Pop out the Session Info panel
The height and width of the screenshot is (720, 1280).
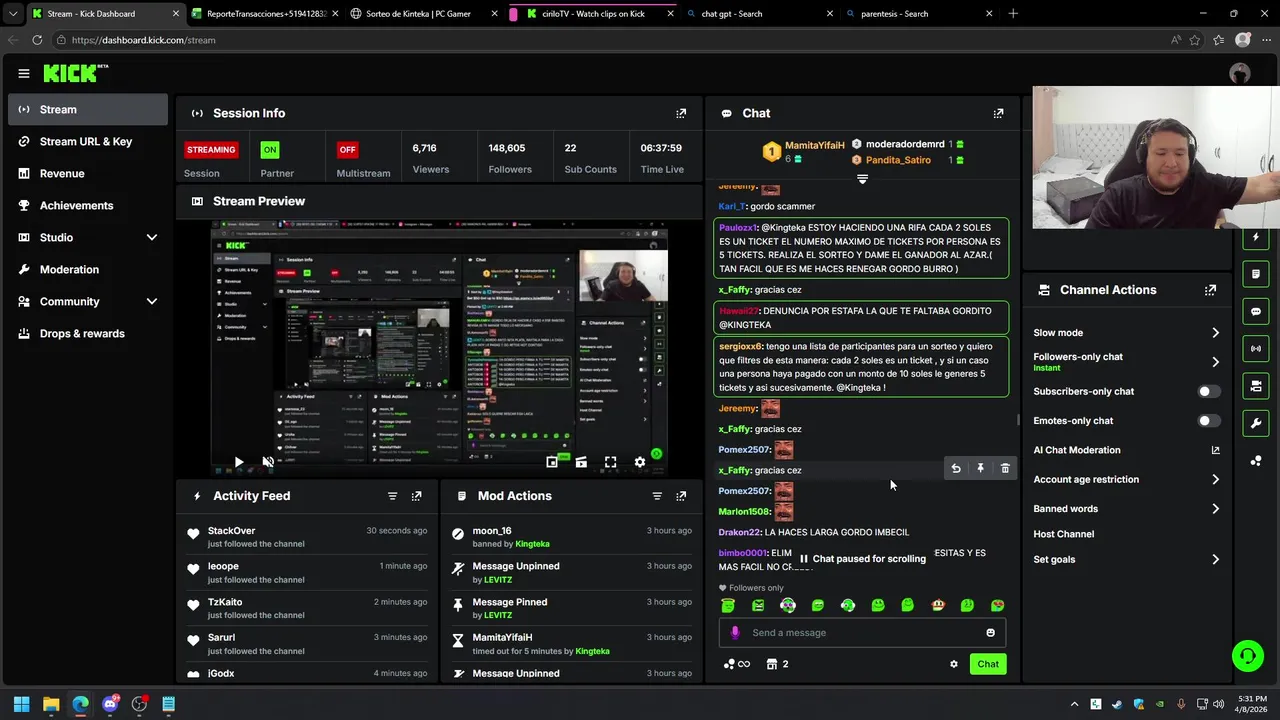[681, 113]
